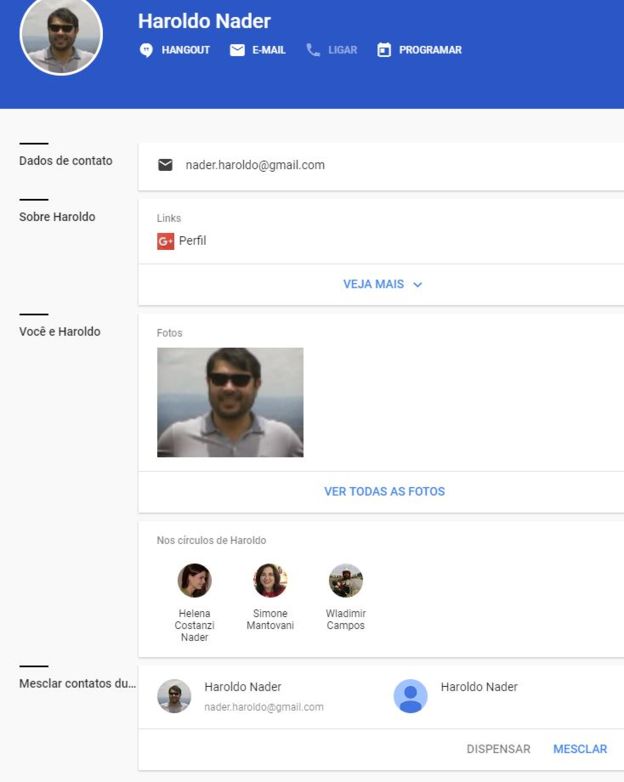
Task: Click the generic blue avatar icon
Action: point(410,696)
